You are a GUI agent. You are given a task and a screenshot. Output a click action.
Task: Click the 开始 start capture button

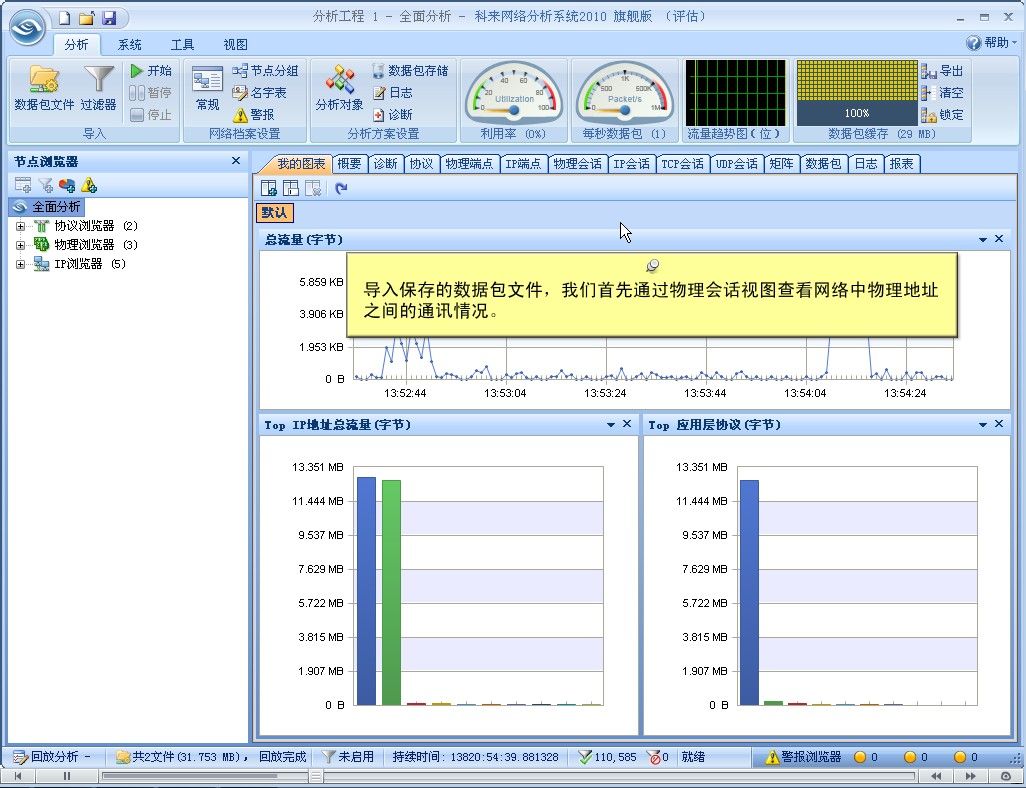[x=151, y=71]
